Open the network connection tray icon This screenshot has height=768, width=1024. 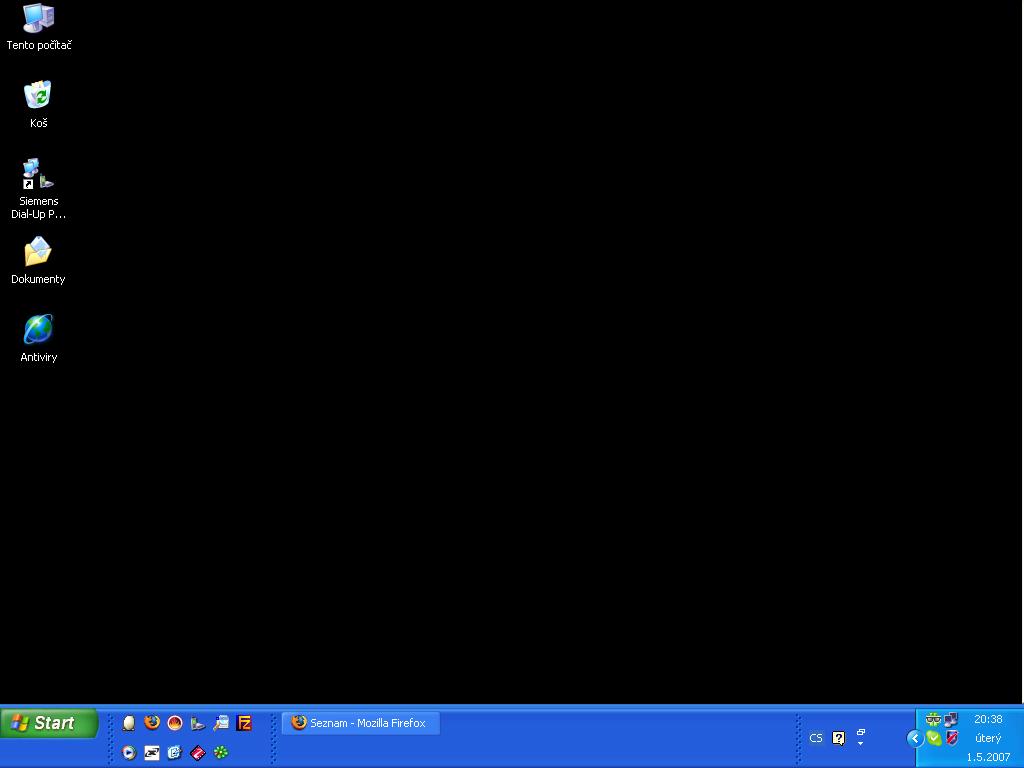click(951, 720)
